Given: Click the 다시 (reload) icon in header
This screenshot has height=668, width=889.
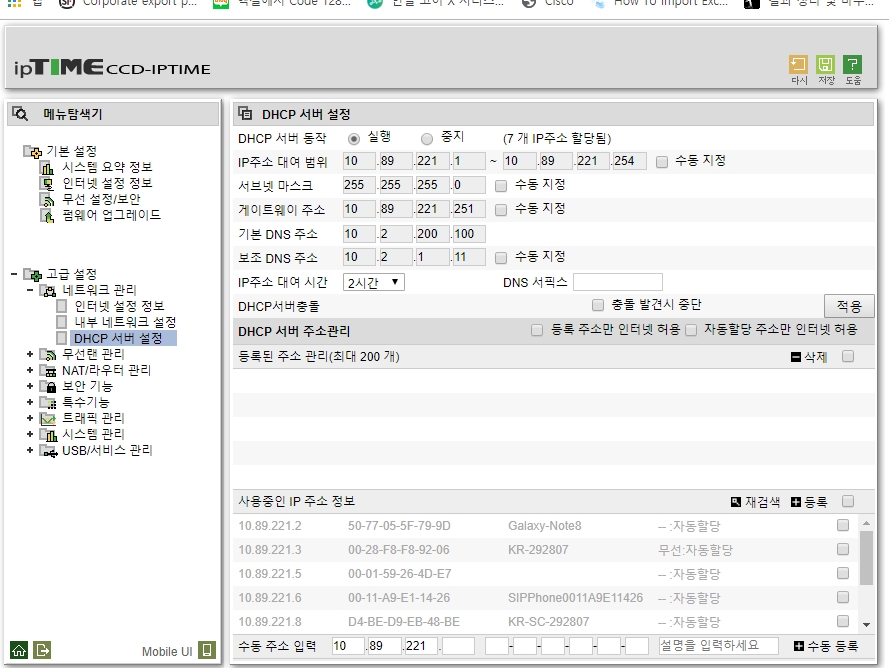Looking at the screenshot, I should tap(798, 65).
